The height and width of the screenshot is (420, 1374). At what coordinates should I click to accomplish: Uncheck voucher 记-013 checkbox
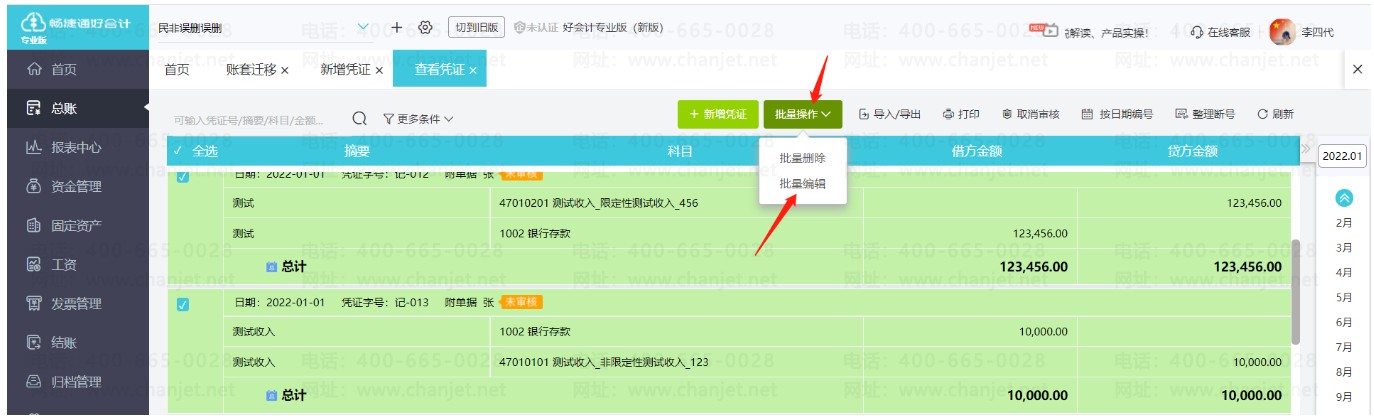coord(182,304)
